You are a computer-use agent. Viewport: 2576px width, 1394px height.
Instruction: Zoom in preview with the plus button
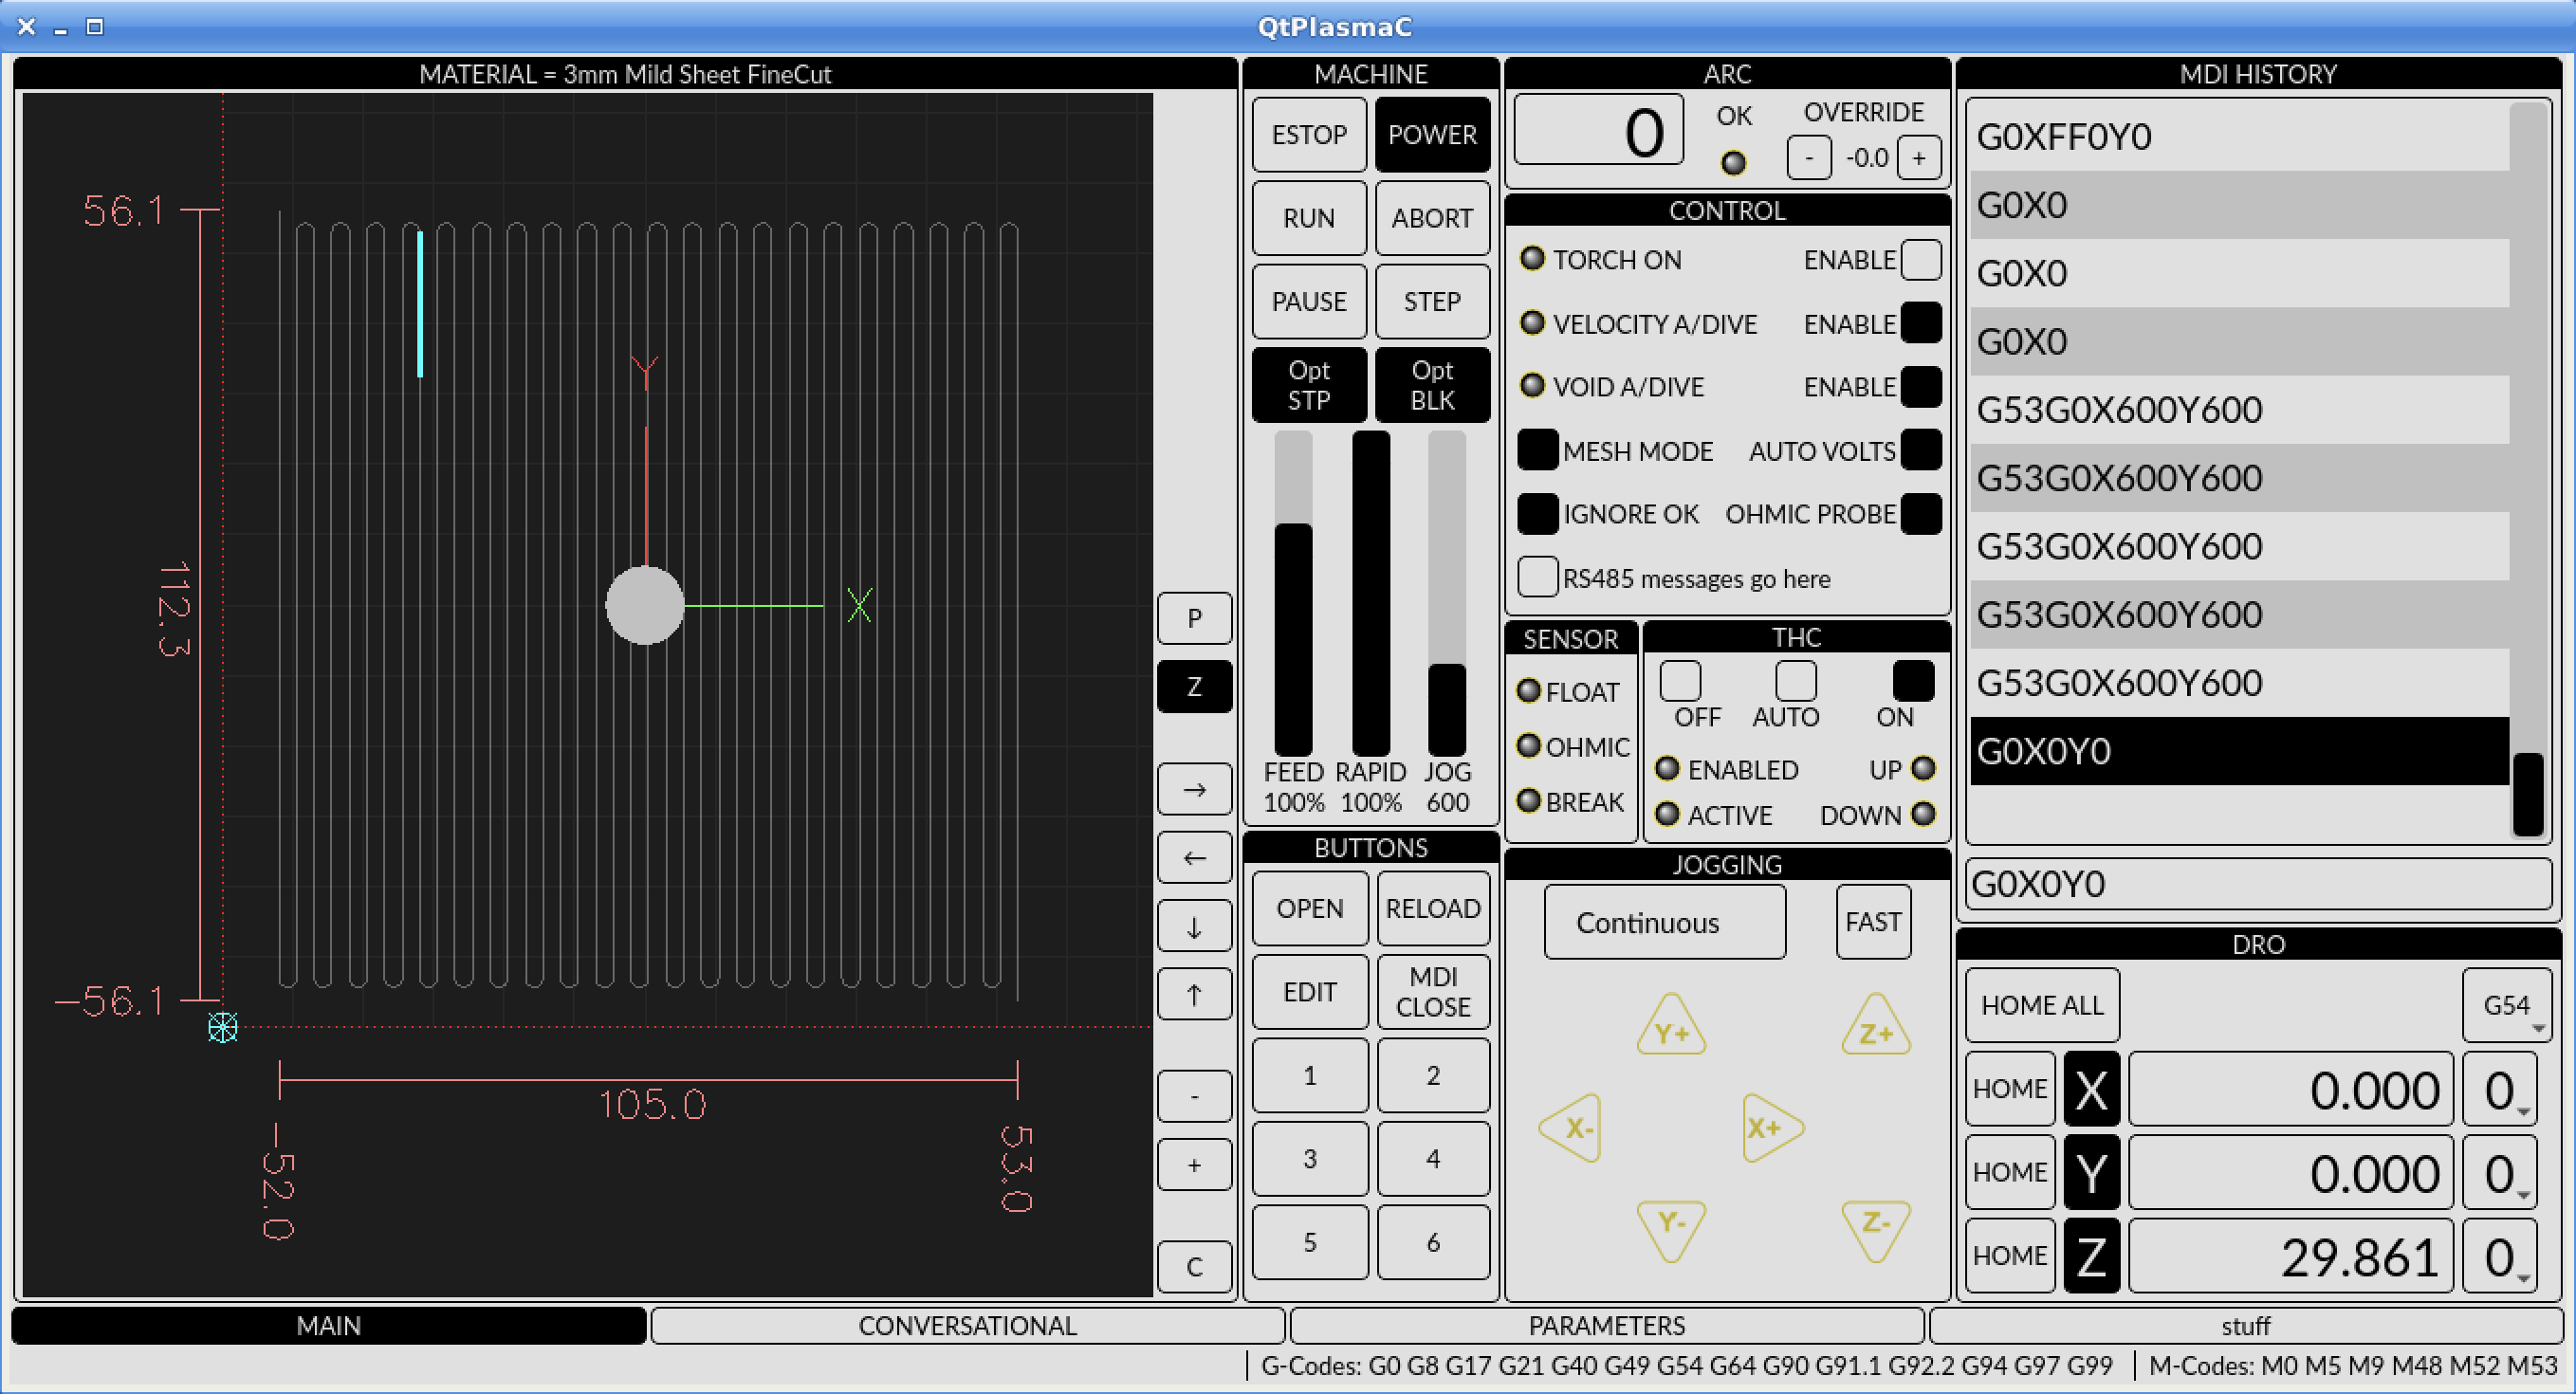point(1194,1166)
